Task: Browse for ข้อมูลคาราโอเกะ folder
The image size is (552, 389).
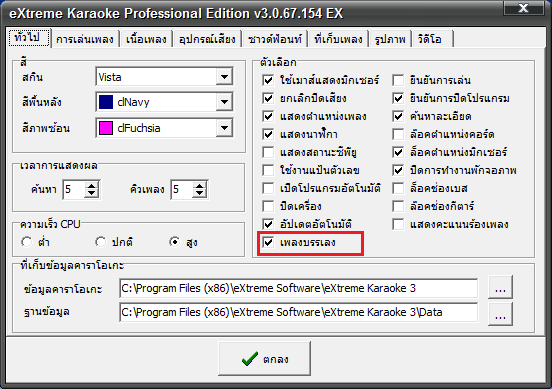Action: [500, 287]
